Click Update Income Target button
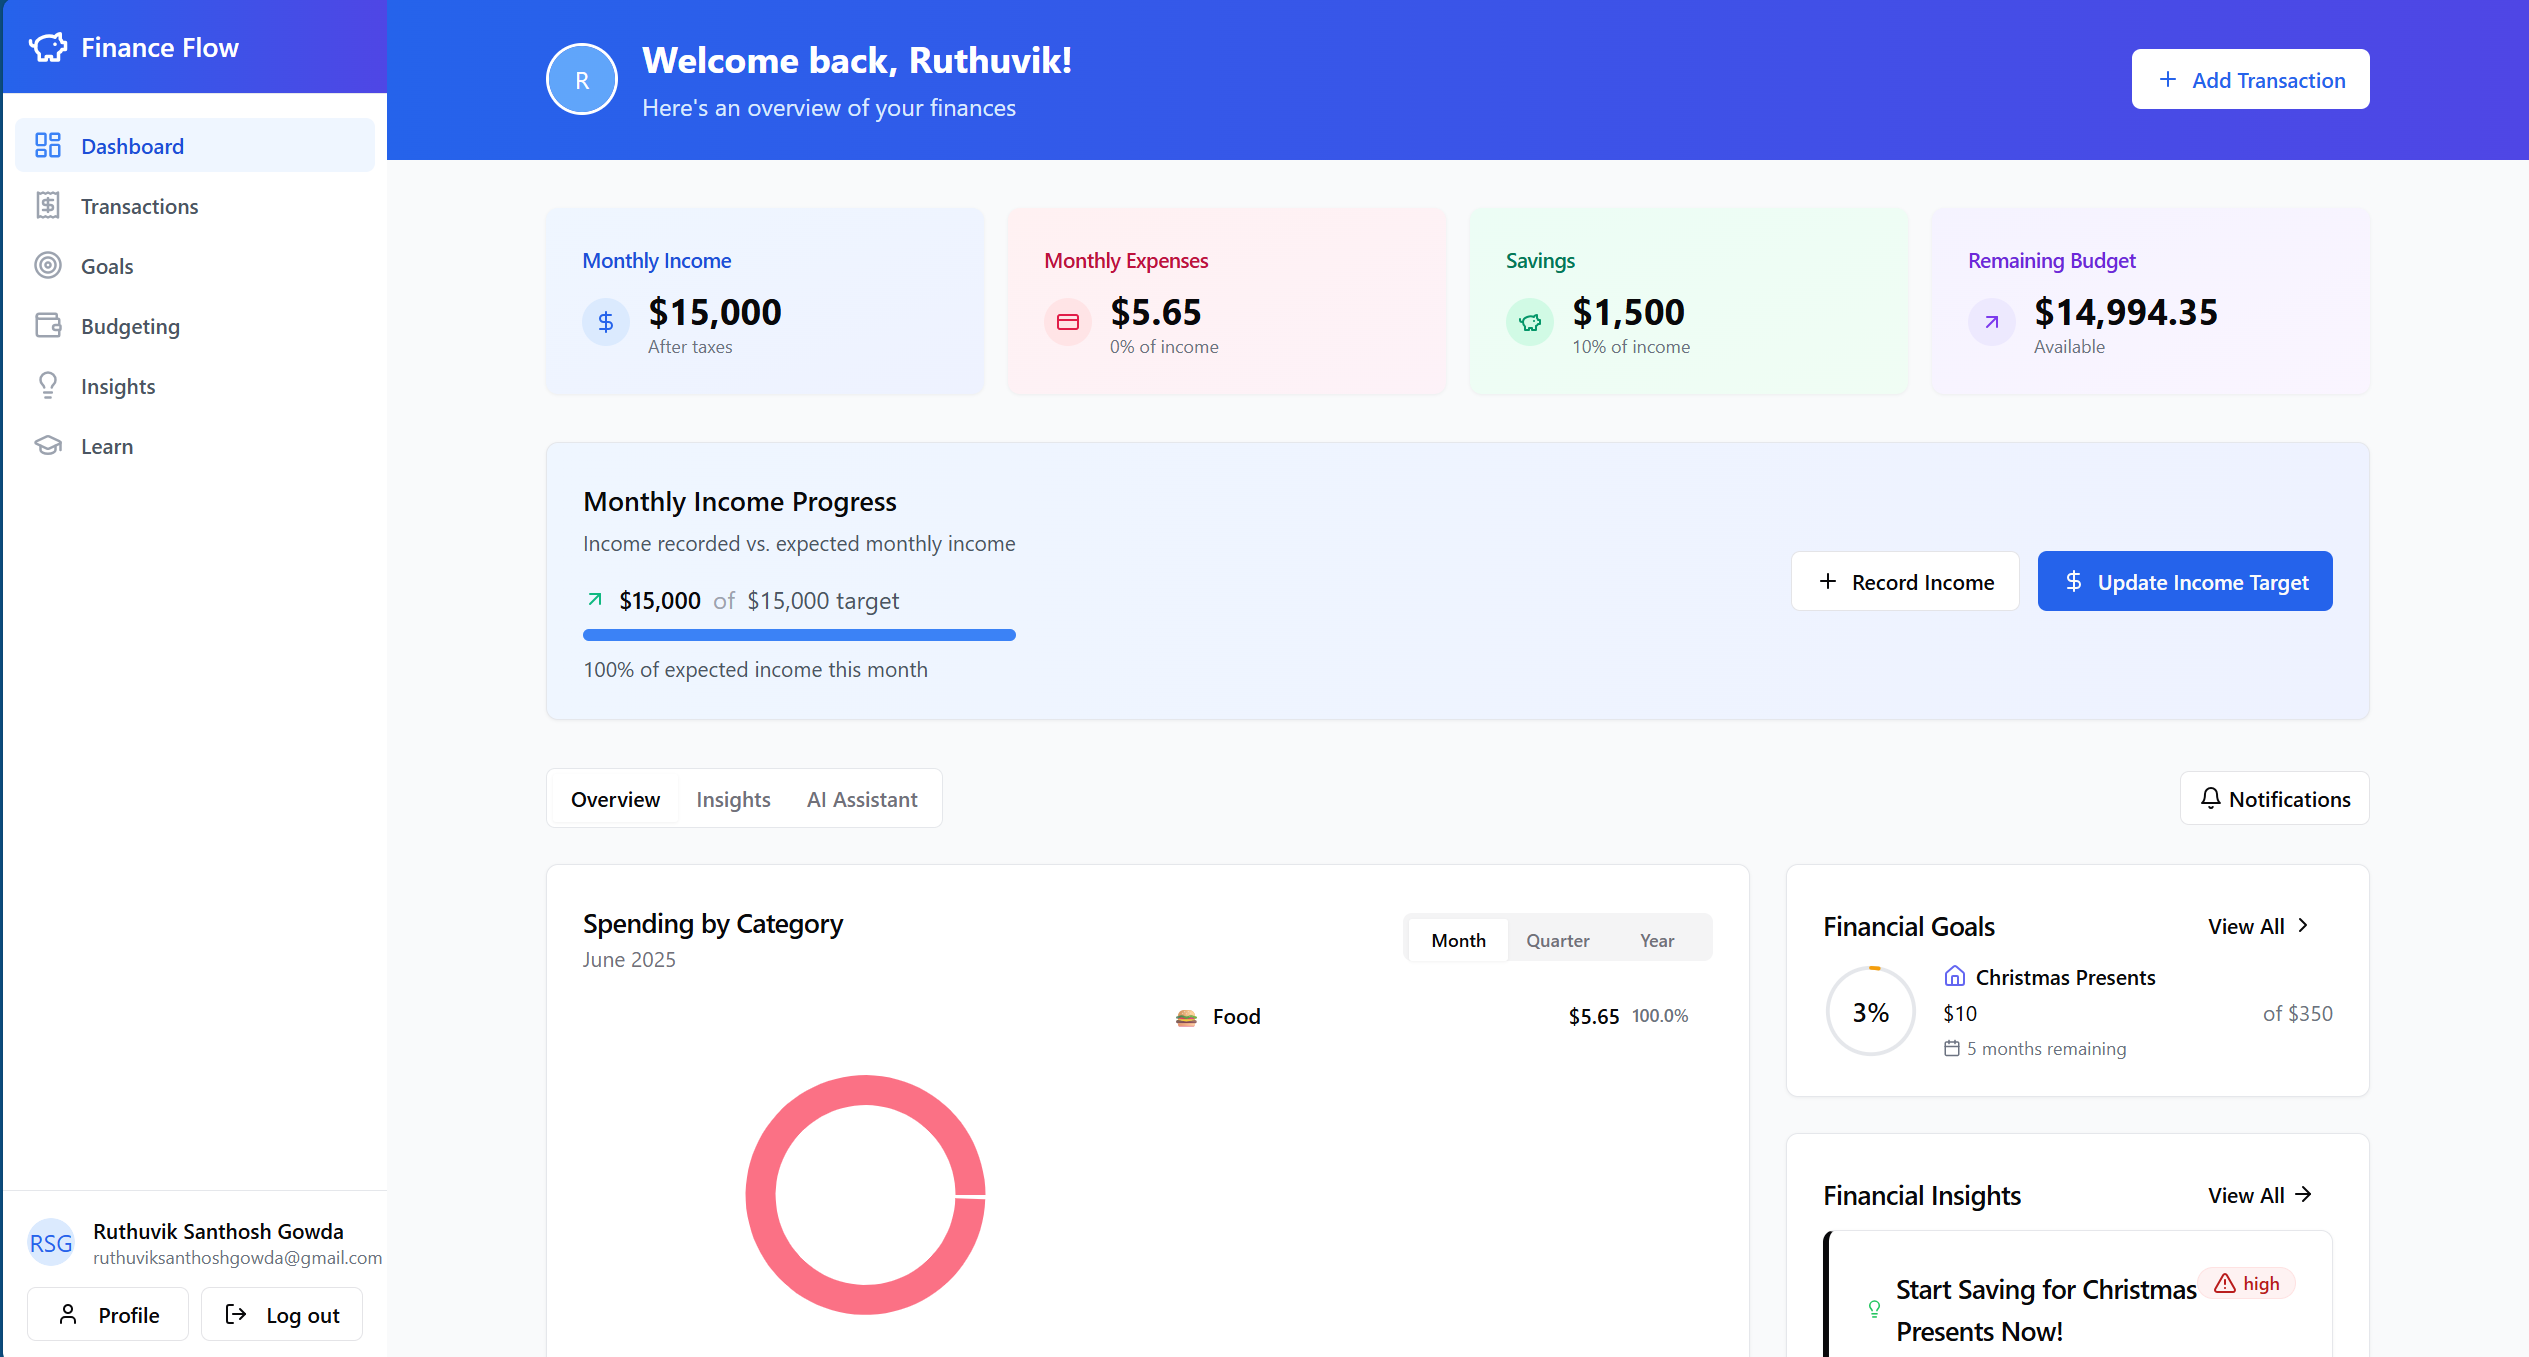The width and height of the screenshot is (2529, 1357). [2184, 582]
